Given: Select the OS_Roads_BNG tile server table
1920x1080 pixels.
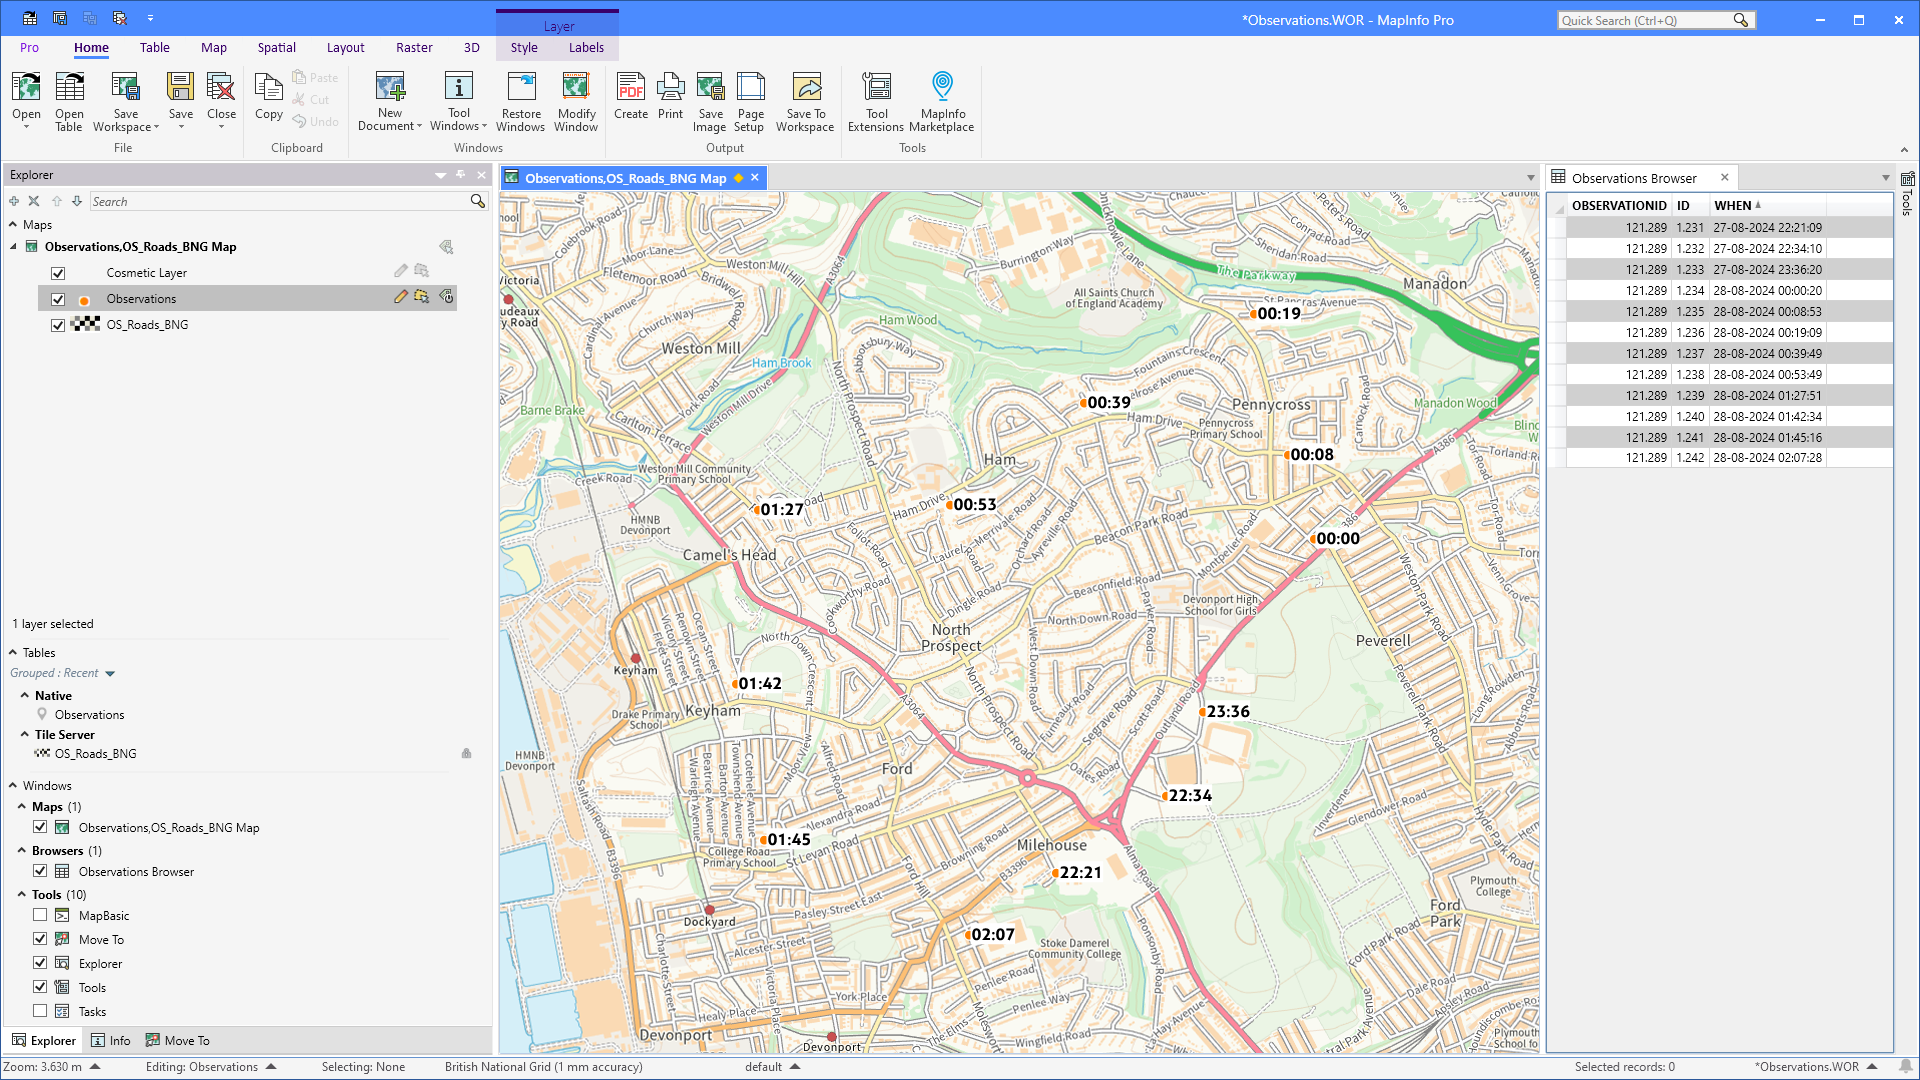Looking at the screenshot, I should 95,753.
